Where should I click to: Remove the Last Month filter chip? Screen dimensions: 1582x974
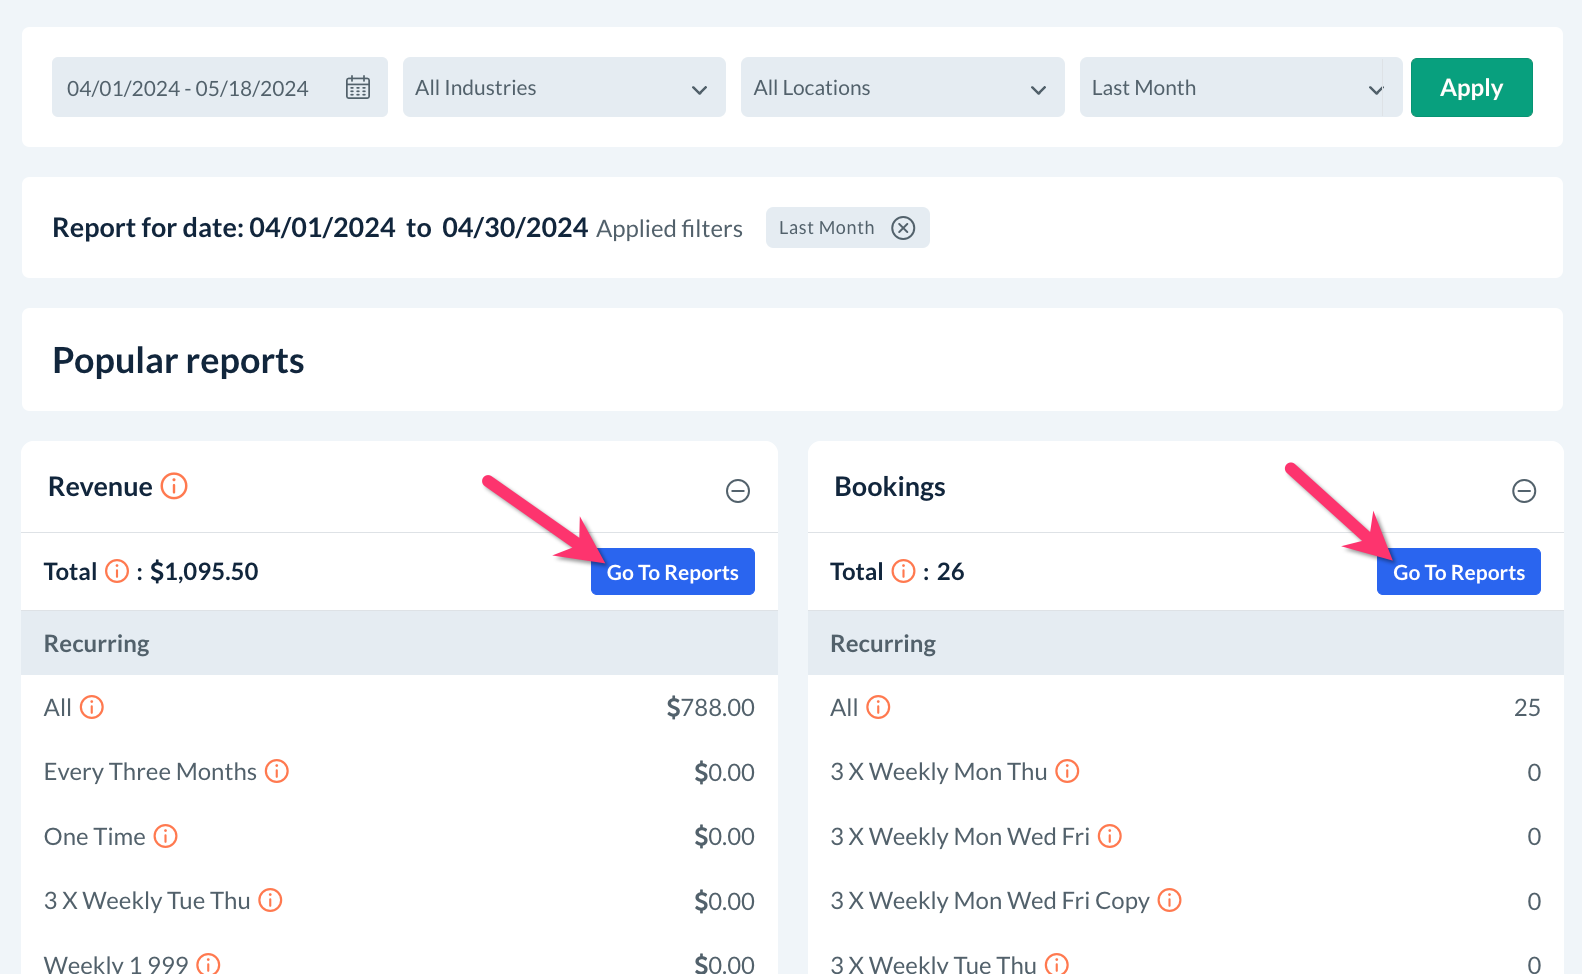(903, 228)
